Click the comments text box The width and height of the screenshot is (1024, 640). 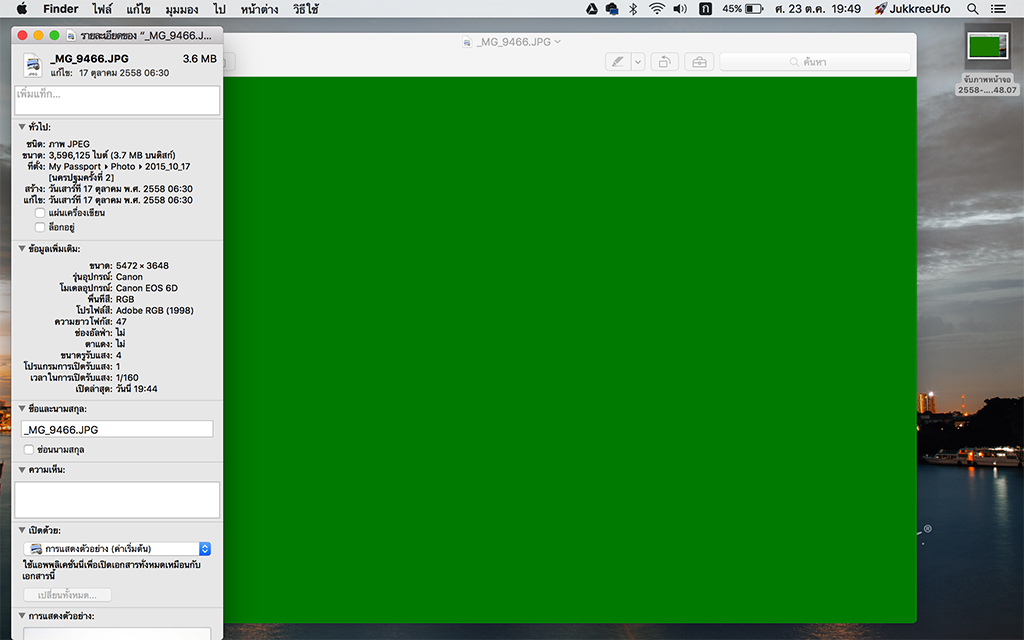point(117,500)
